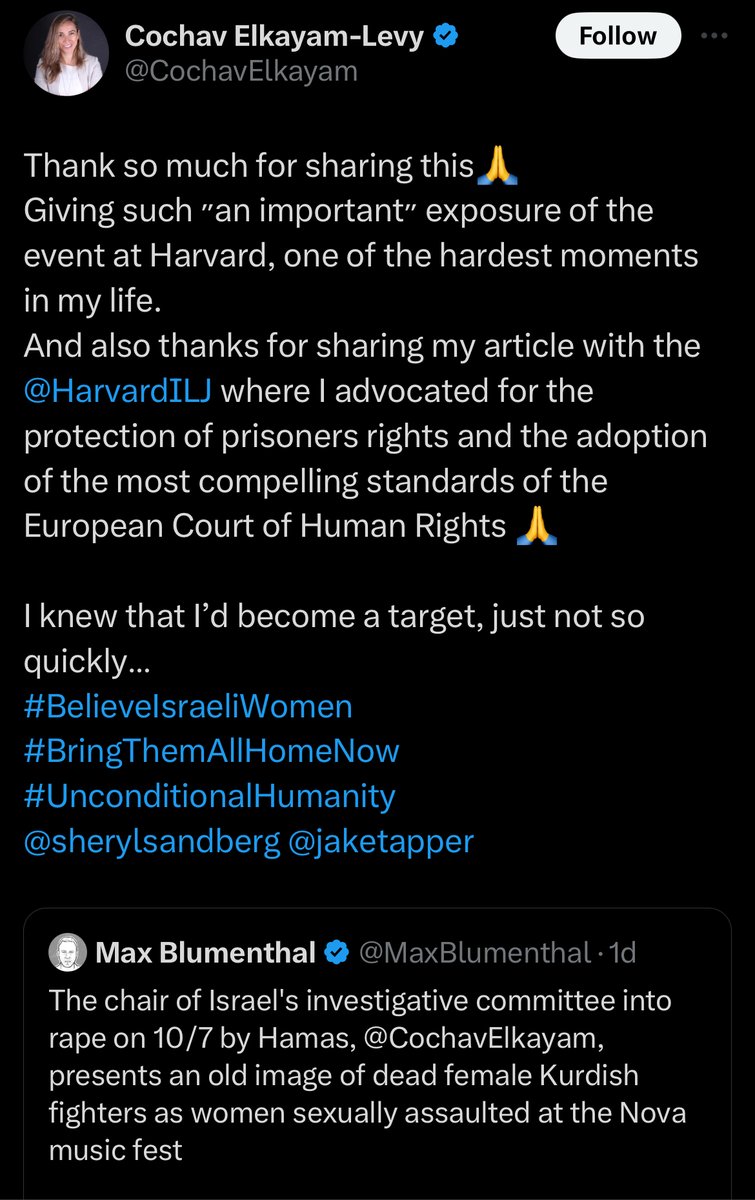Open the @CochavElkayam handle under the name
Image resolution: width=755 pixels, height=1200 pixels.
pos(240,72)
